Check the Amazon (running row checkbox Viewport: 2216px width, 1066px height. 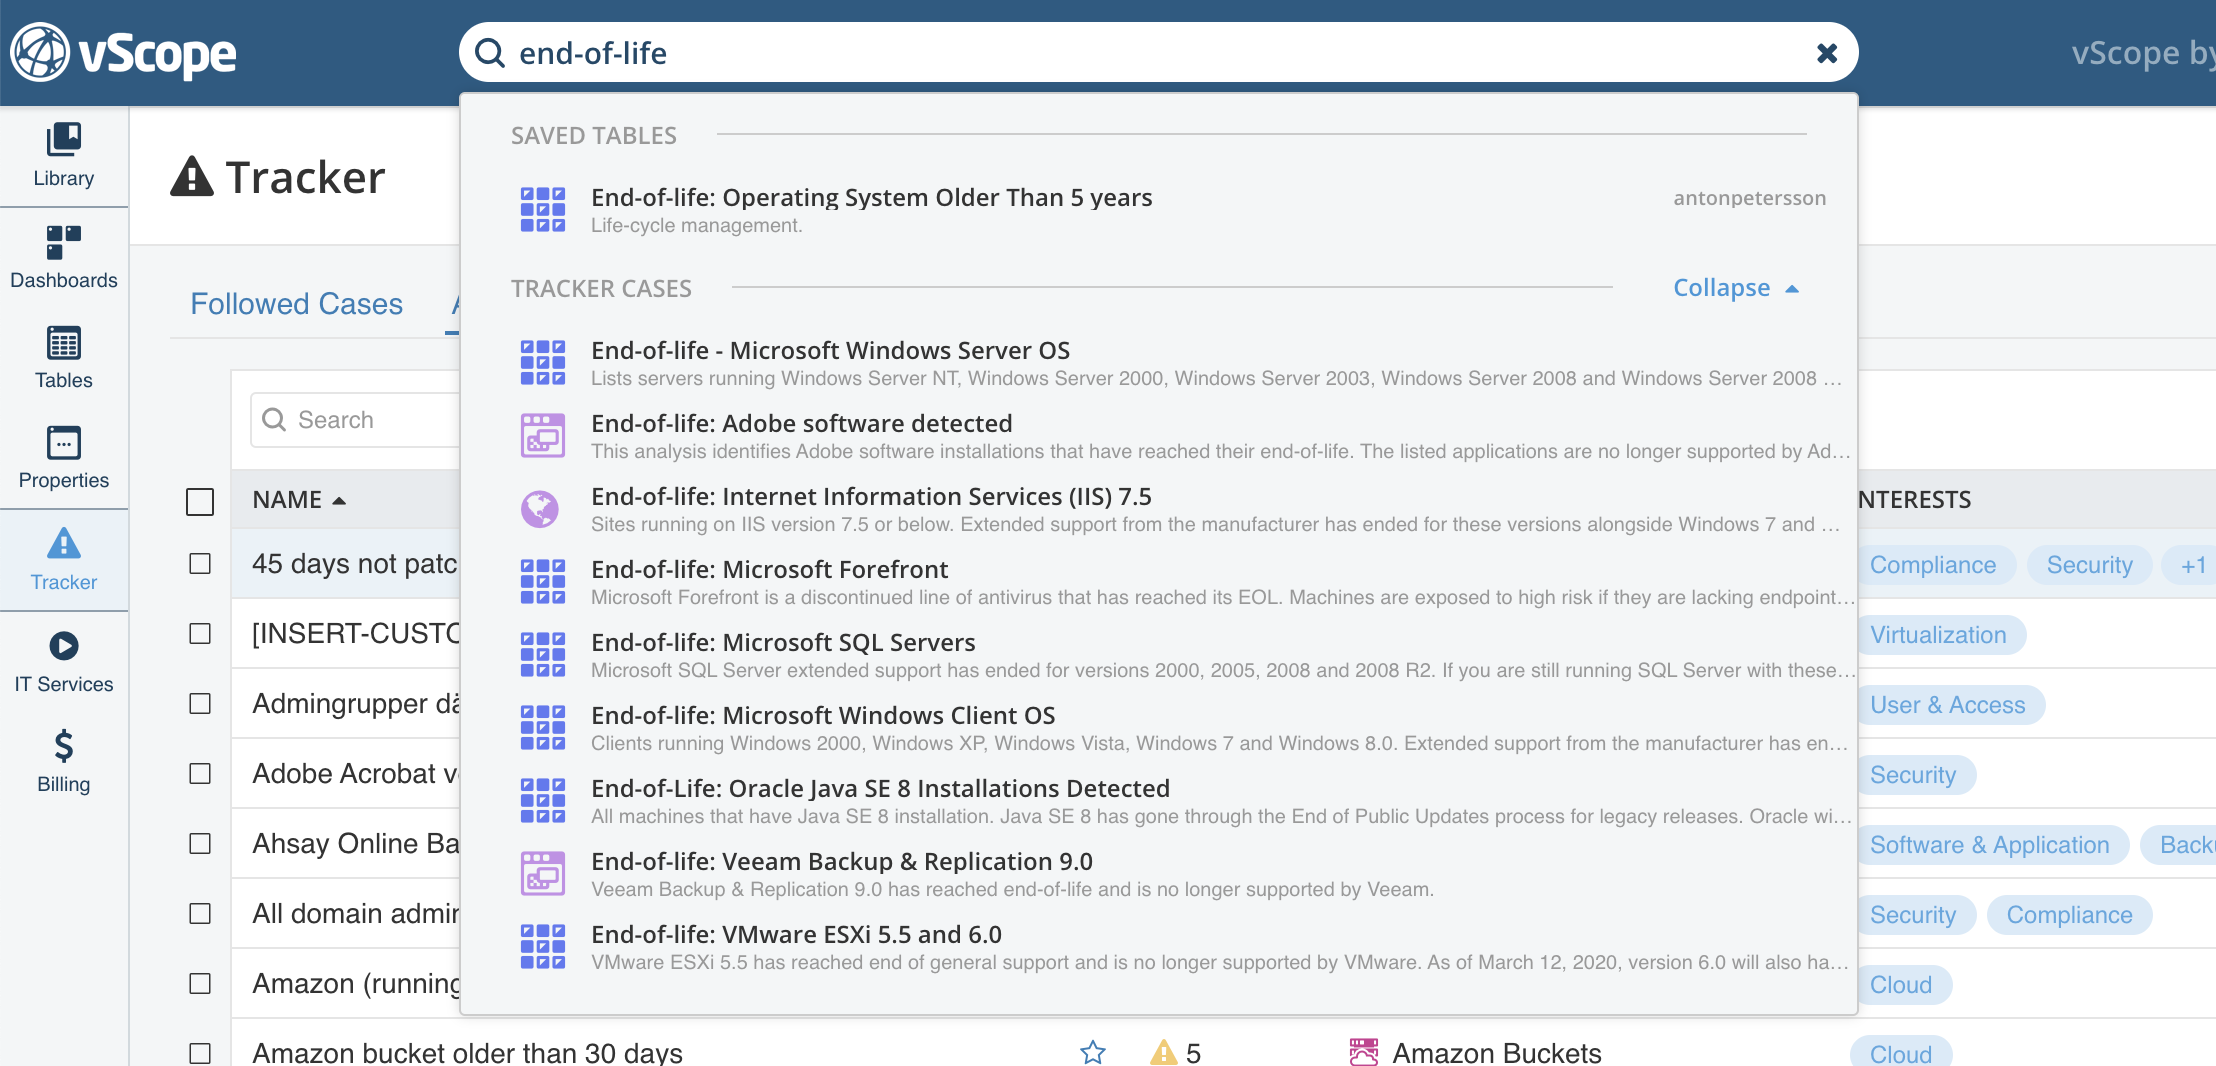point(200,984)
